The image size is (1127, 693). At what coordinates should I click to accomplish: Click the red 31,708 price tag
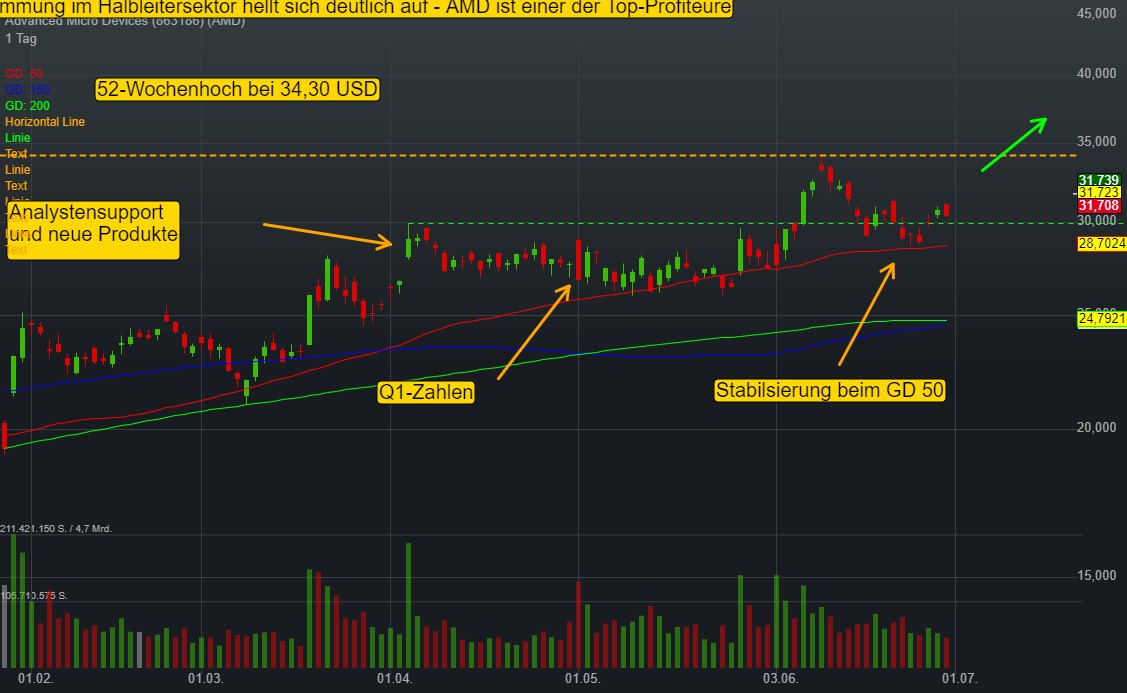coord(1099,206)
